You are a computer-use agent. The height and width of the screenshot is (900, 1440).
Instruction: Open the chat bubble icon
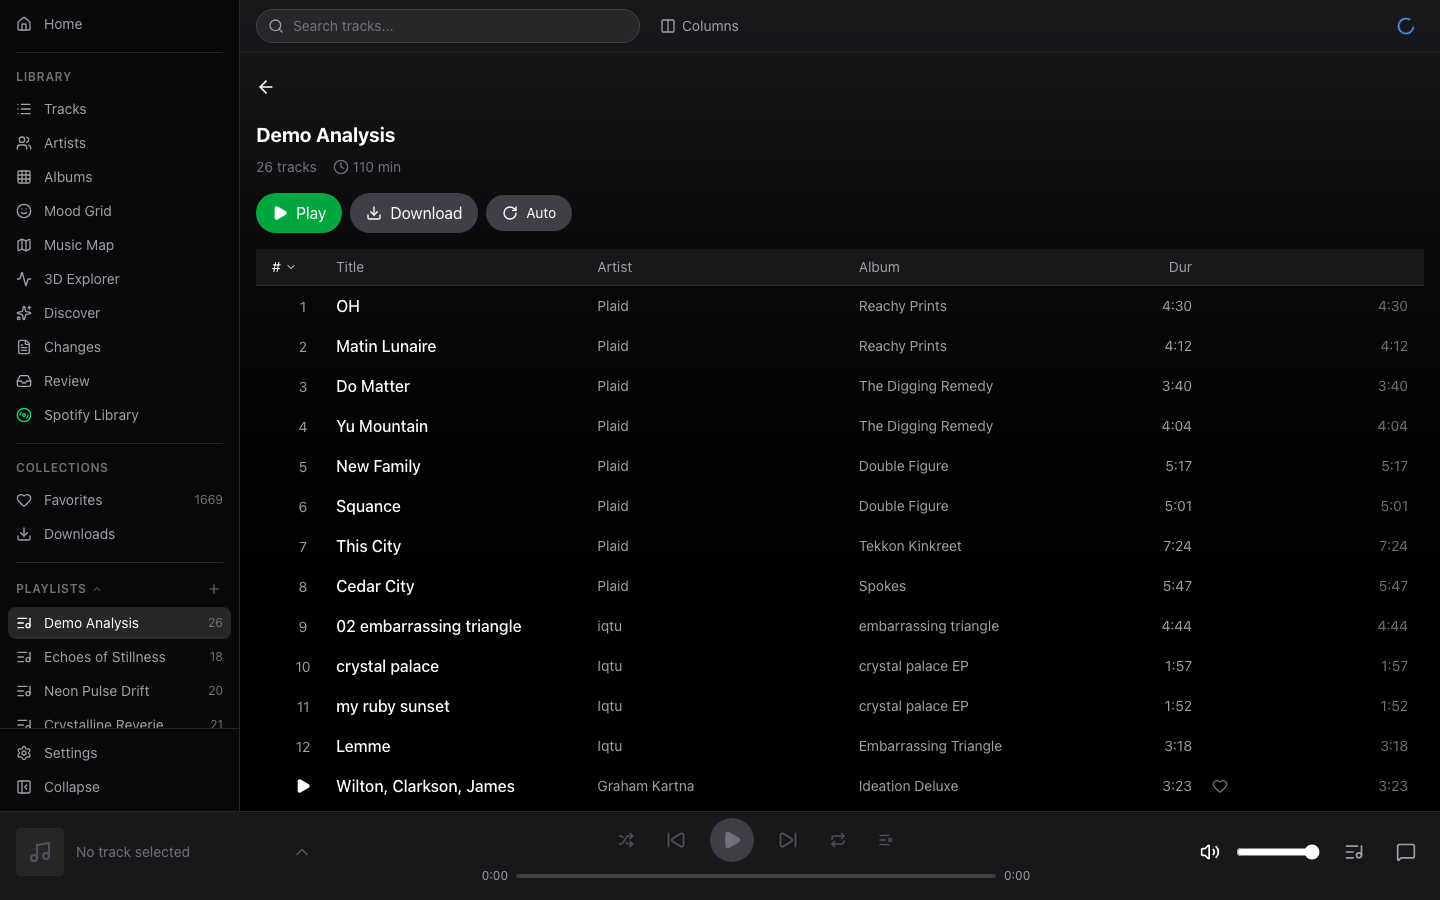tap(1405, 852)
